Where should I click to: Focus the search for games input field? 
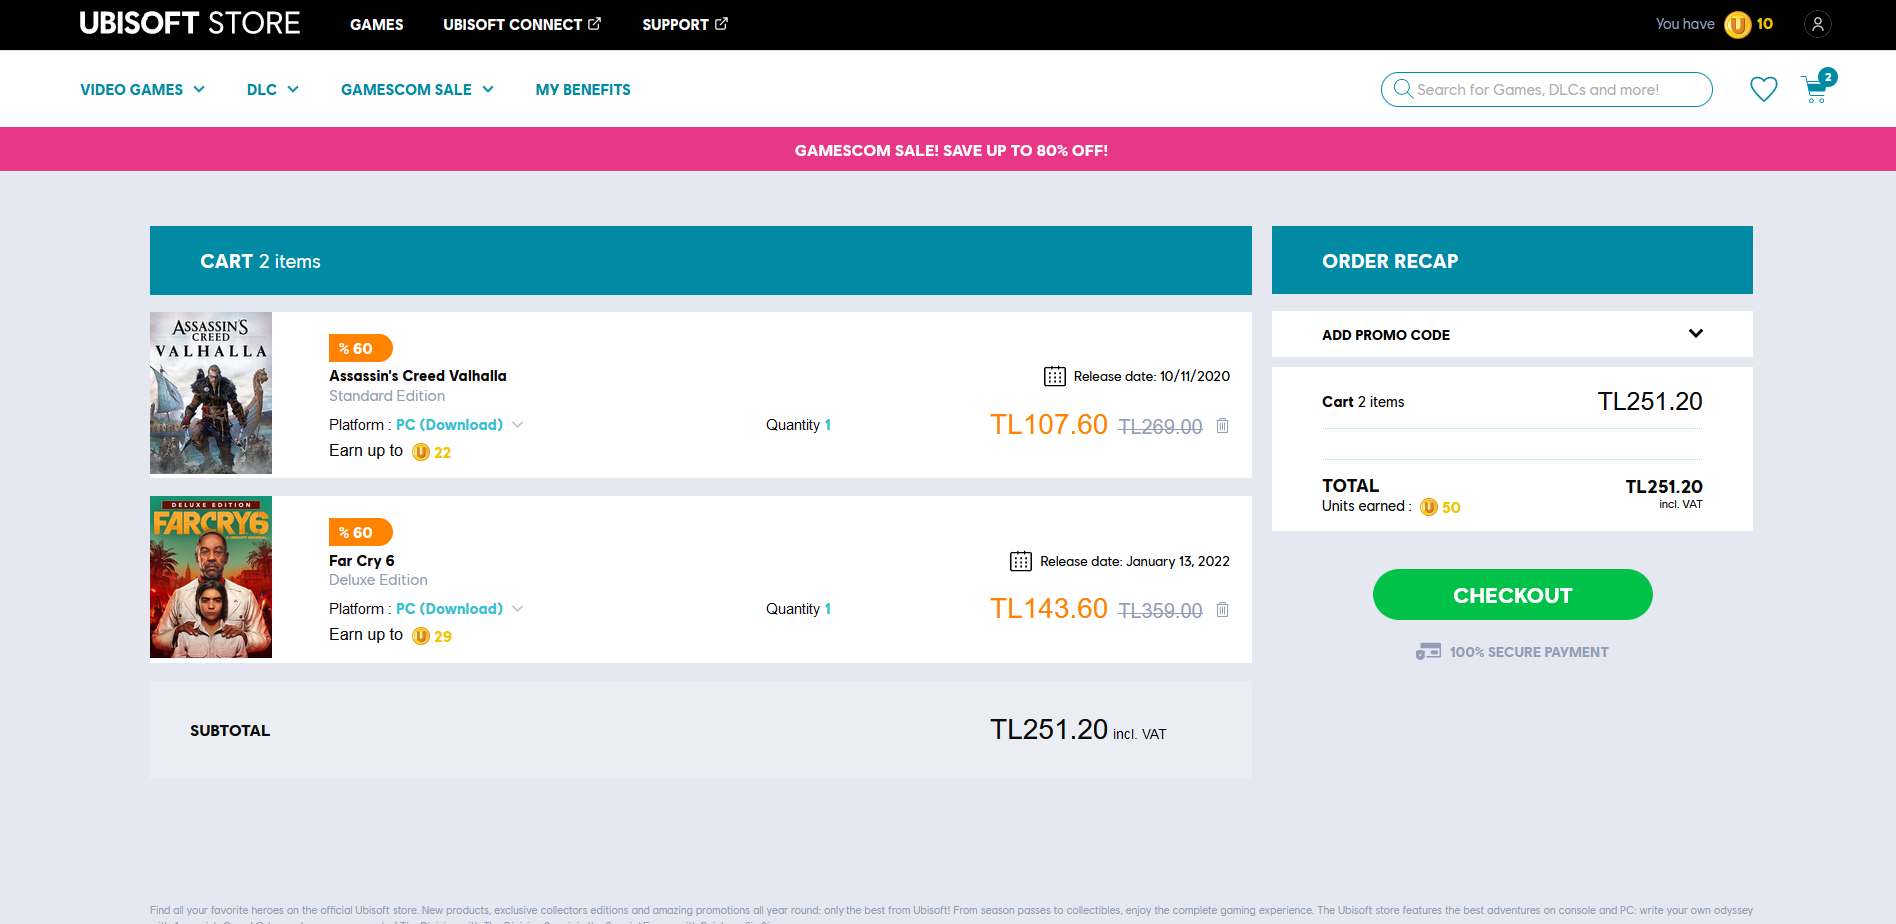tap(1547, 89)
